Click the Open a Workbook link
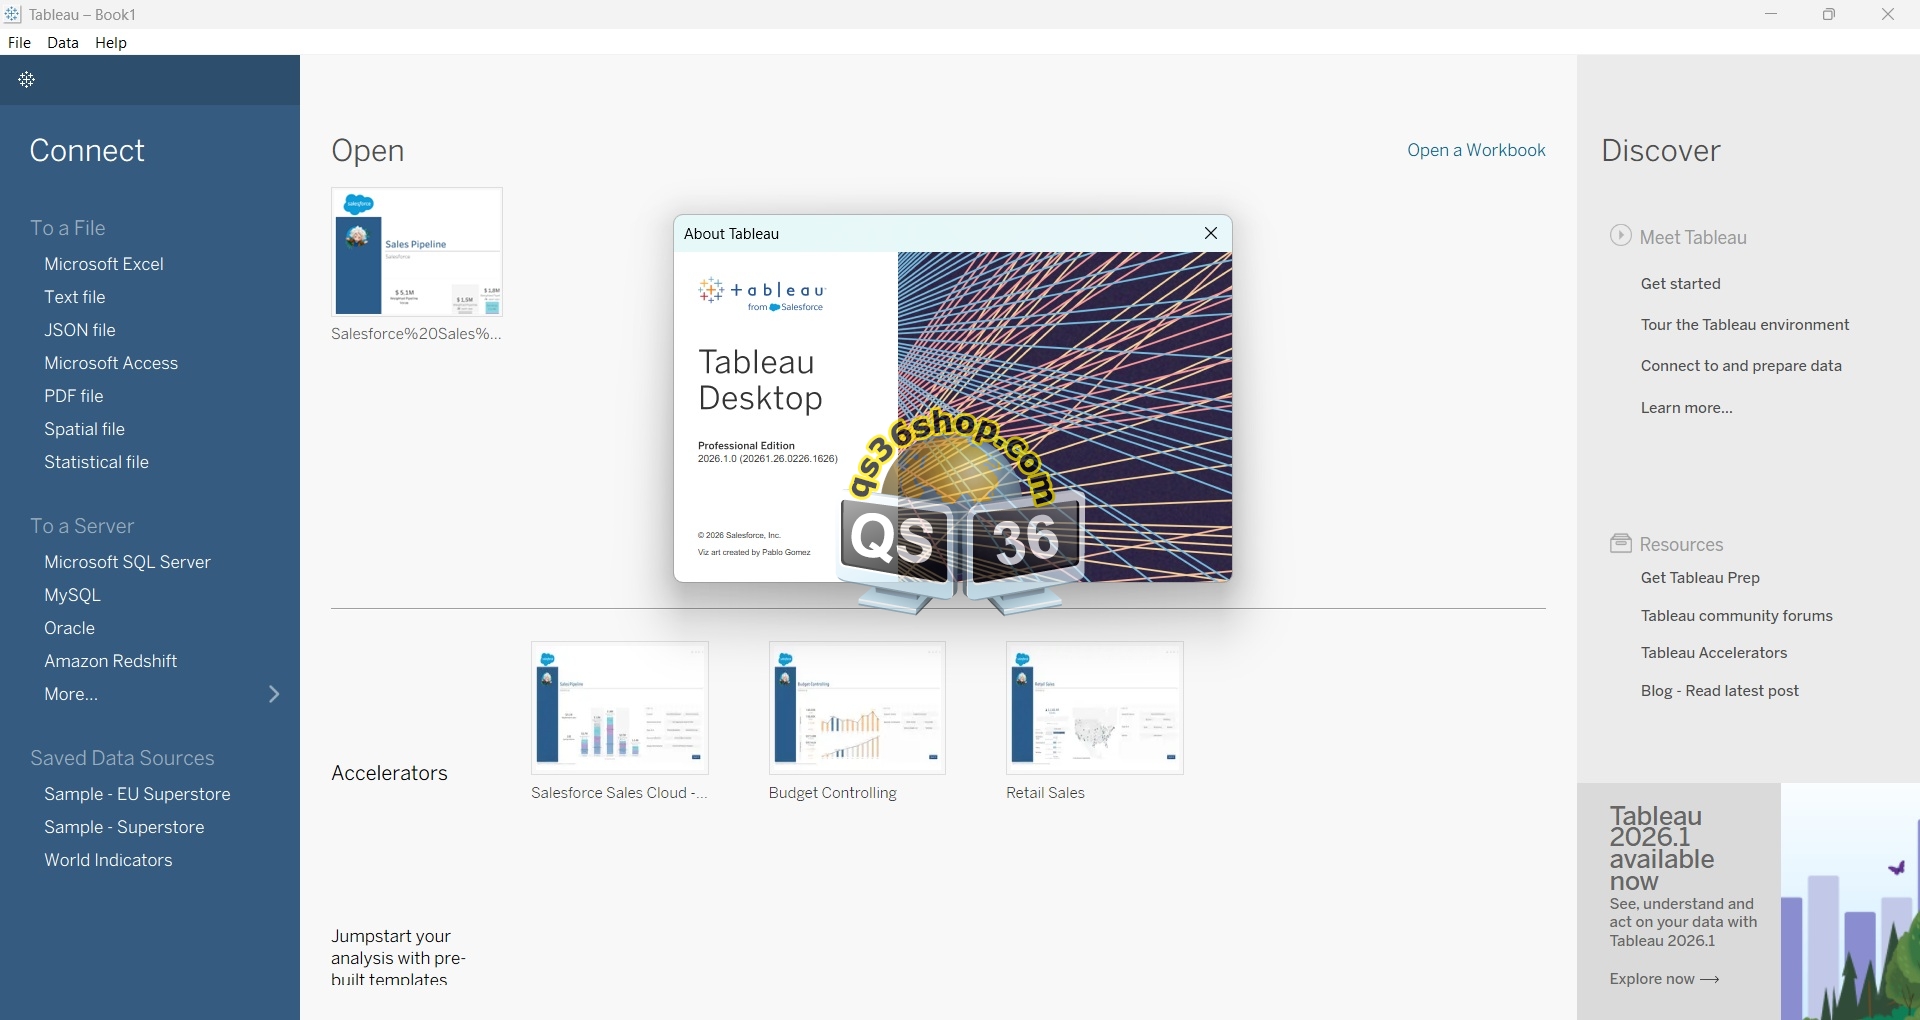This screenshot has width=1920, height=1020. (1475, 151)
